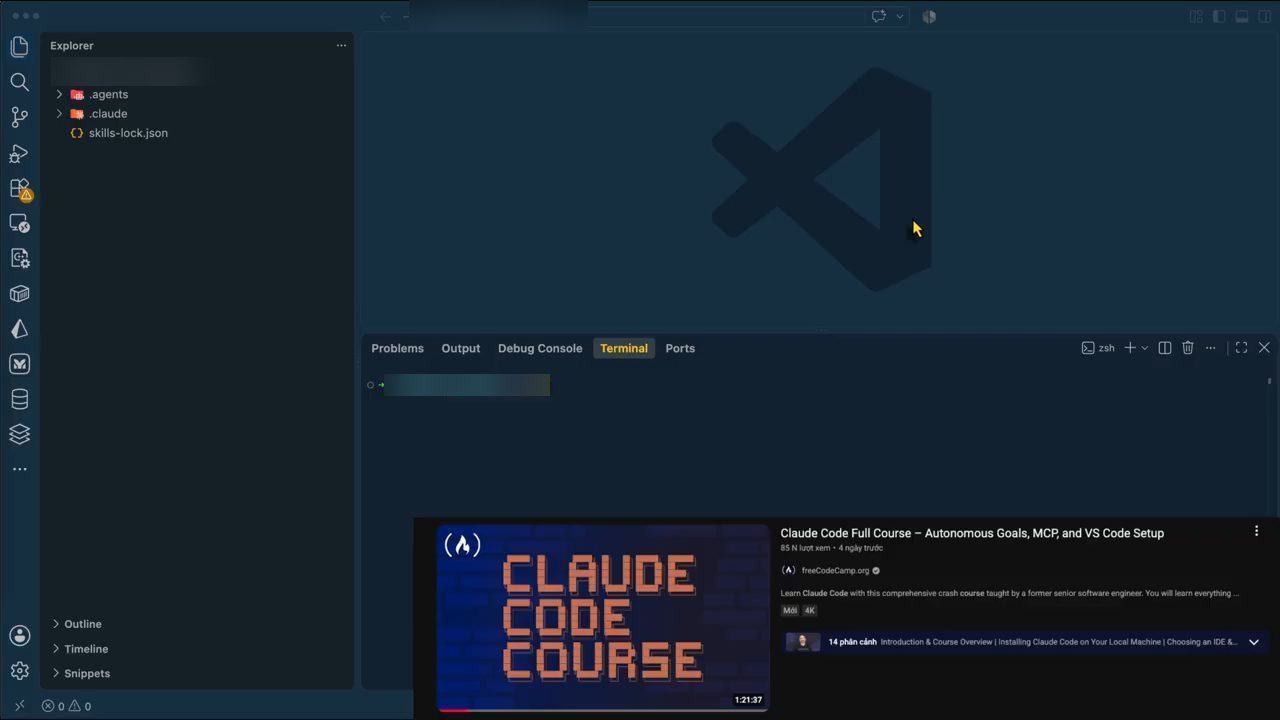Viewport: 1280px width, 720px height.
Task: Expand the Timeline section
Action: pos(86,649)
